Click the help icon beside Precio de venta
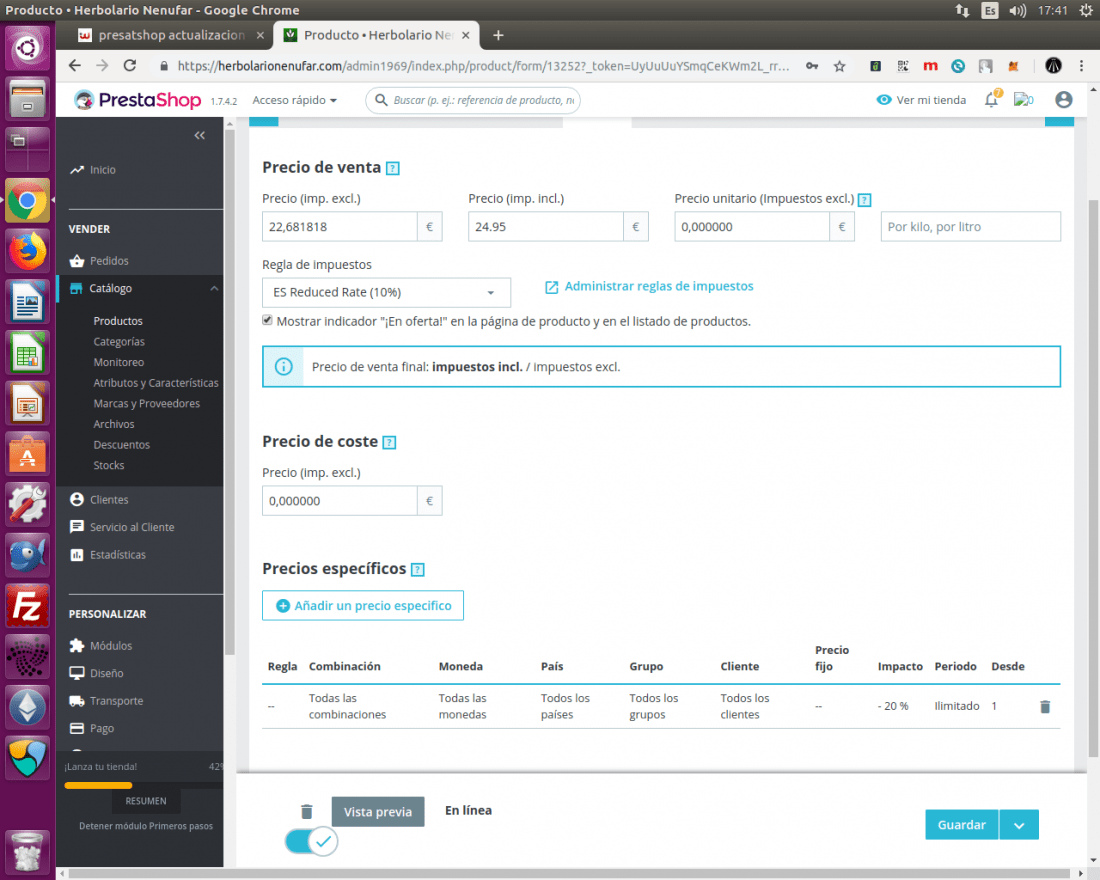The image size is (1100, 880). coord(393,168)
